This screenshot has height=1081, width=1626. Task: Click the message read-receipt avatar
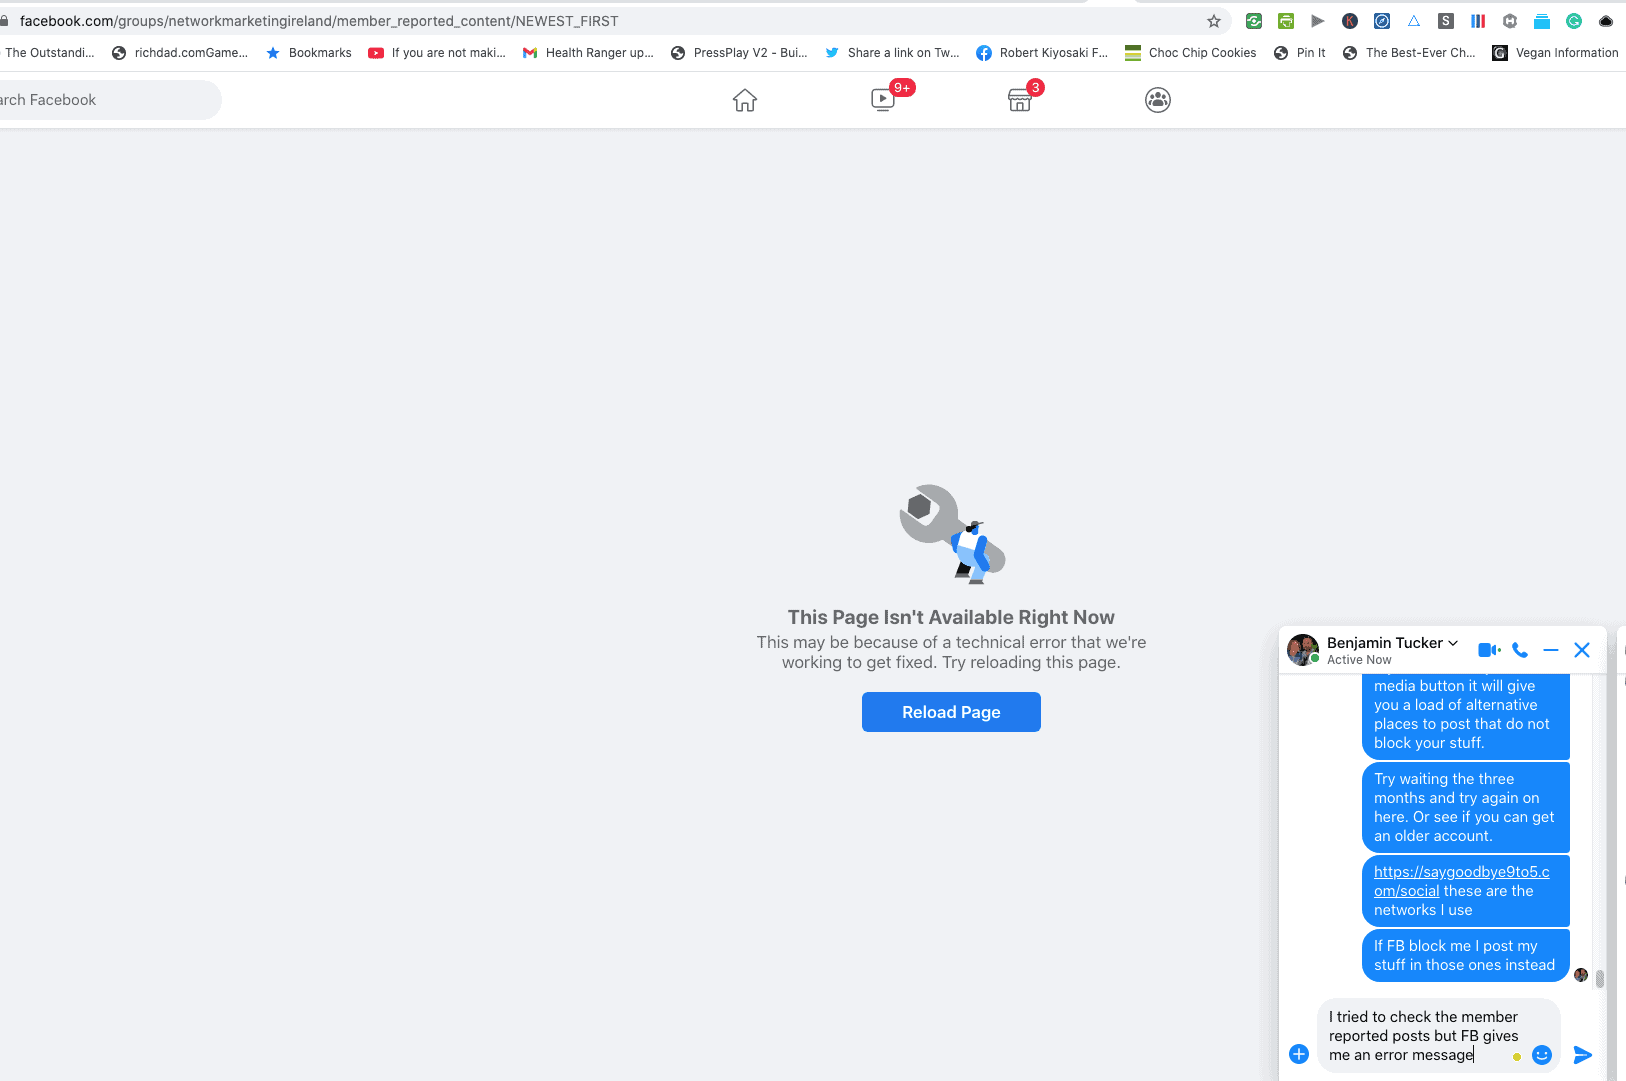click(1581, 975)
